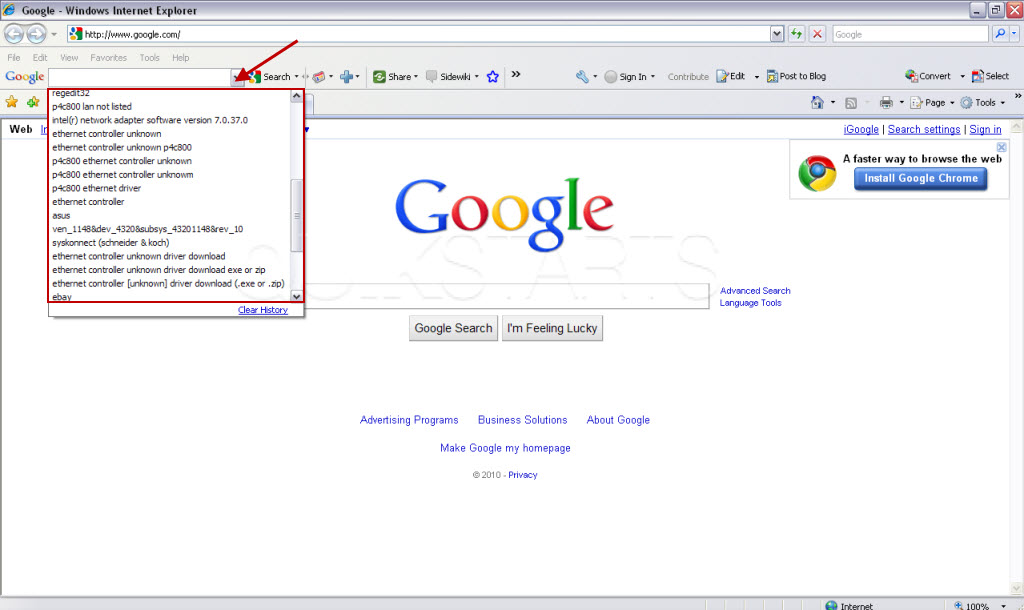This screenshot has height=610, width=1024.
Task: Click the Convert toolbar button
Action: [927, 76]
